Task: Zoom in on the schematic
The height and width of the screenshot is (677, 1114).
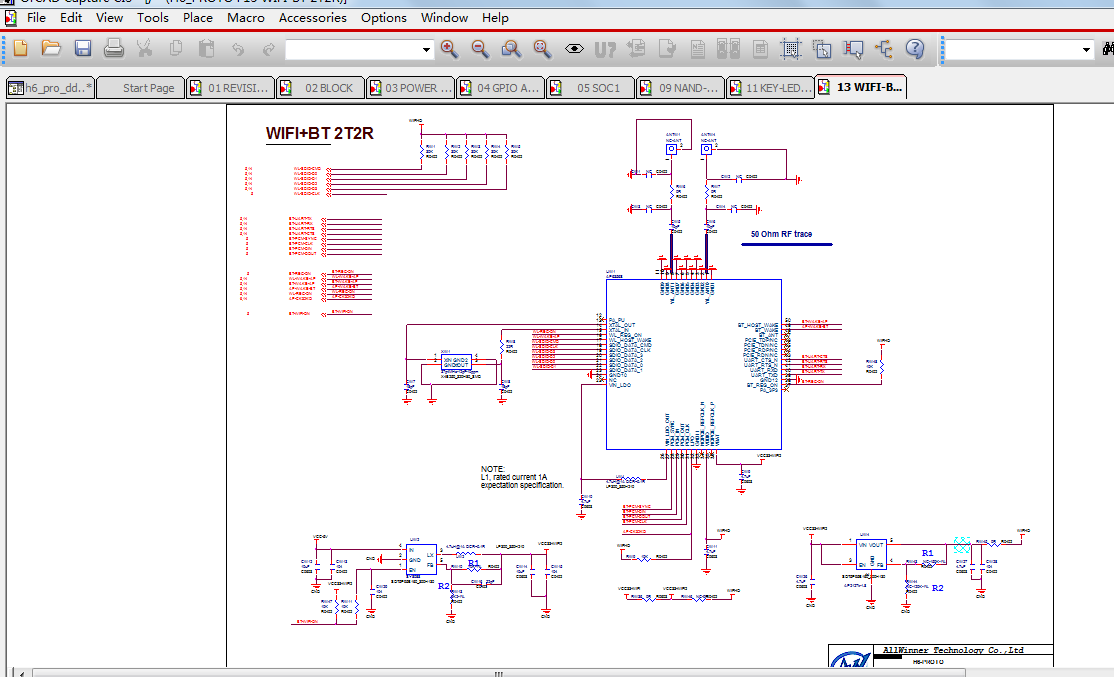Action: (449, 48)
